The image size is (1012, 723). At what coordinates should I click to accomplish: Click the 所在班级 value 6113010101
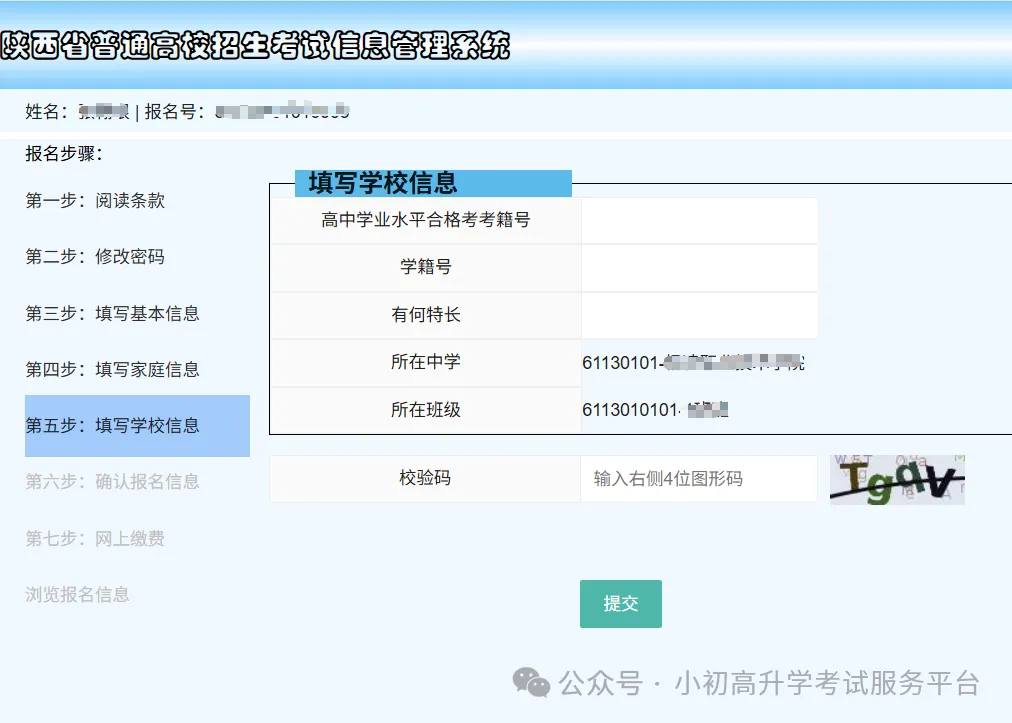(655, 410)
